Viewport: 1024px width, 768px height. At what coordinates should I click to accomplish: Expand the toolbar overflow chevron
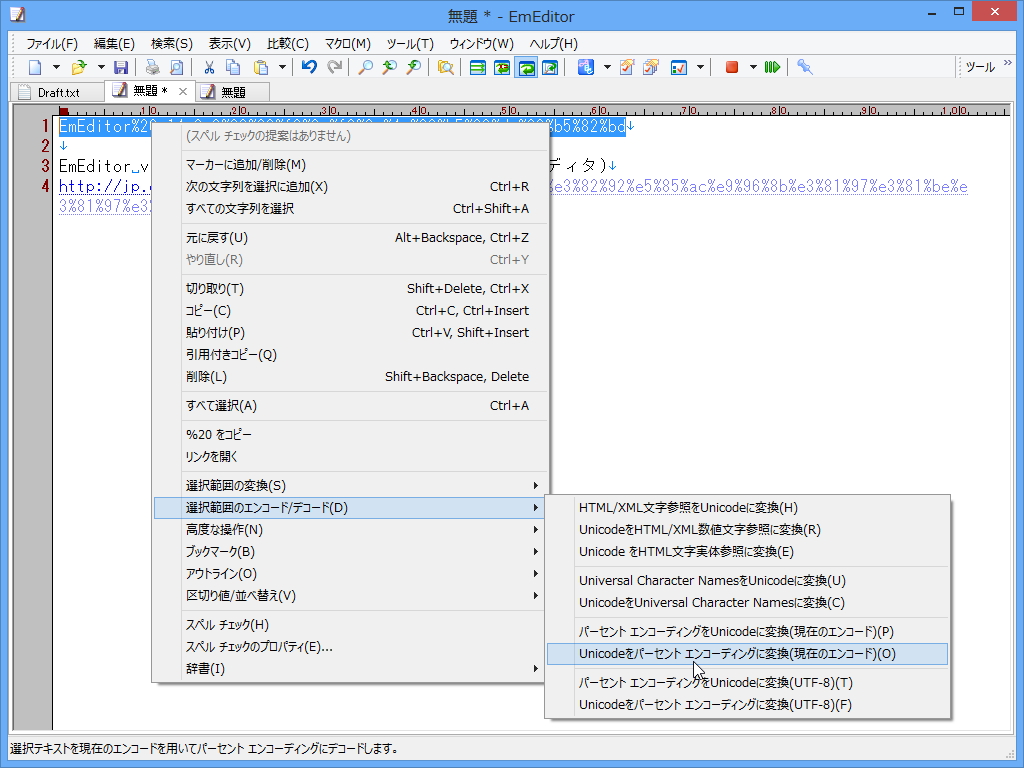point(1008,63)
